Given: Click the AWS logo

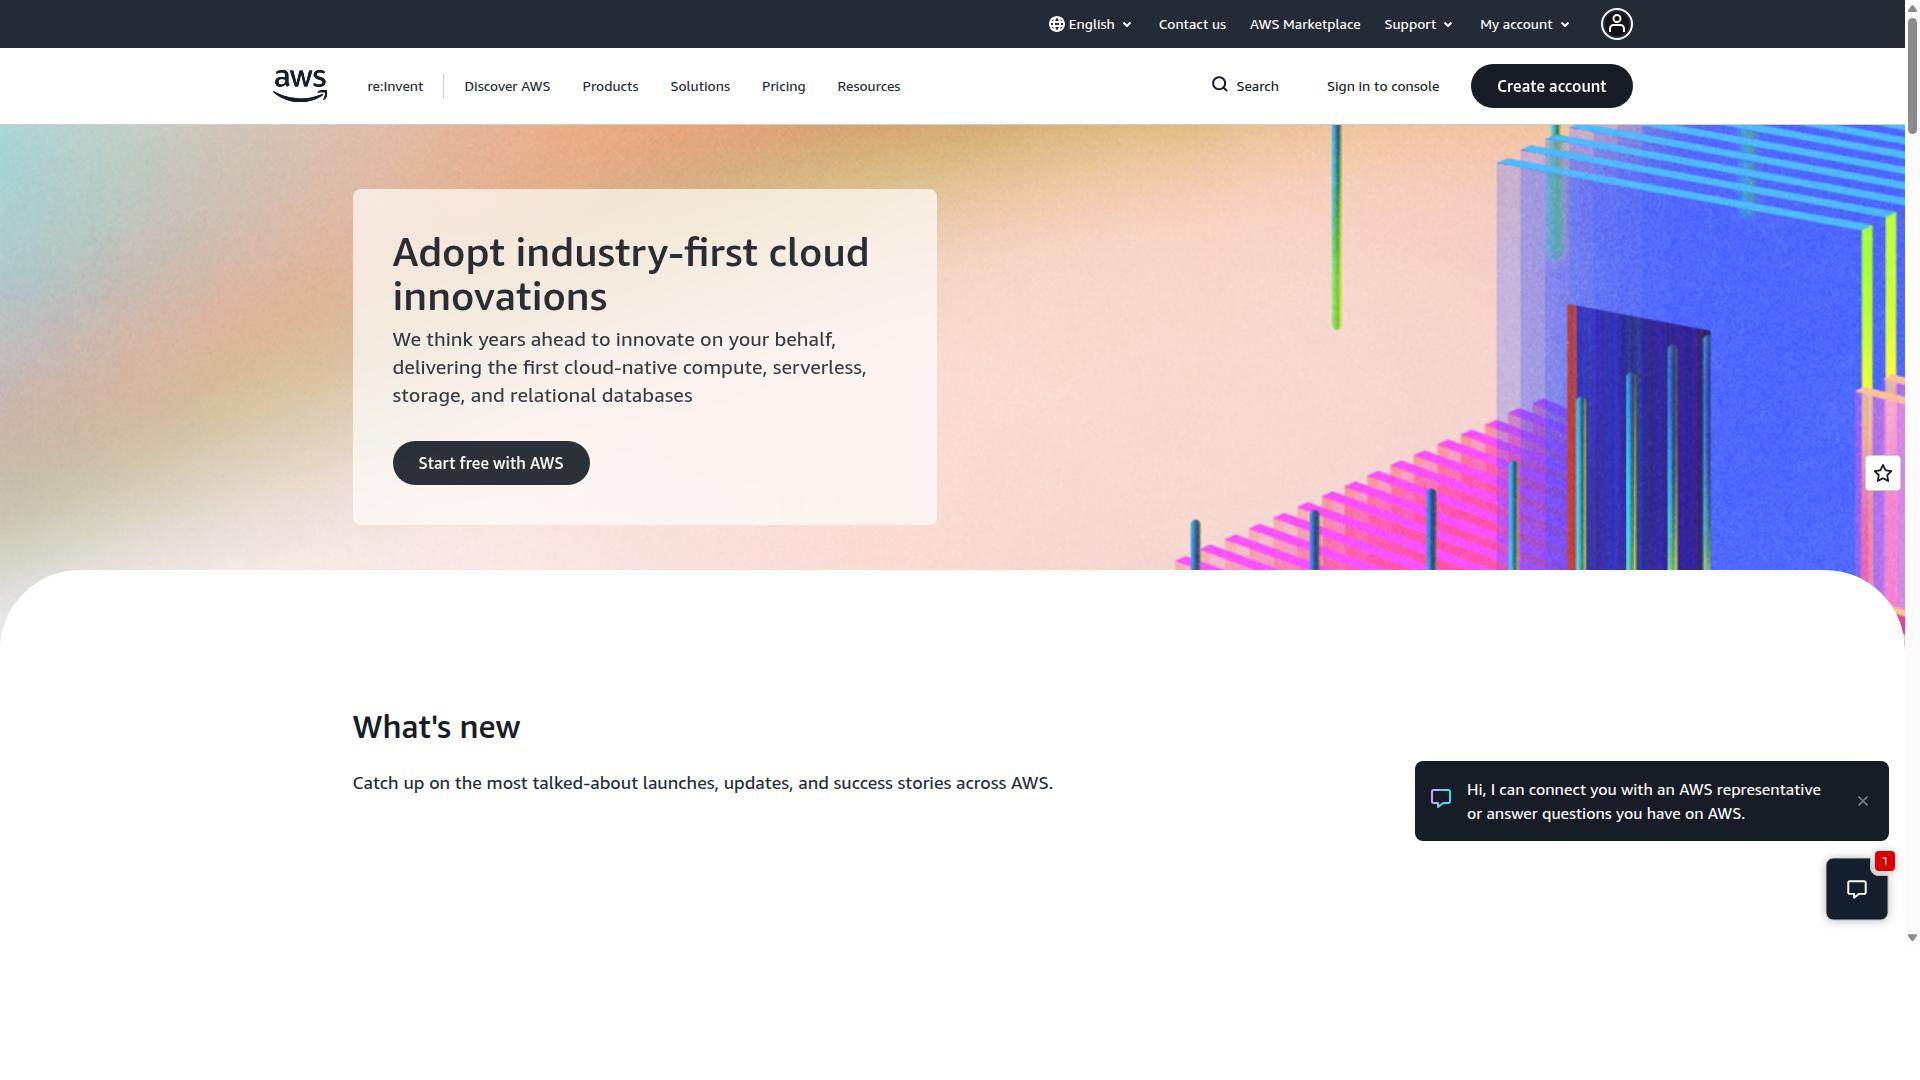Looking at the screenshot, I should [300, 86].
